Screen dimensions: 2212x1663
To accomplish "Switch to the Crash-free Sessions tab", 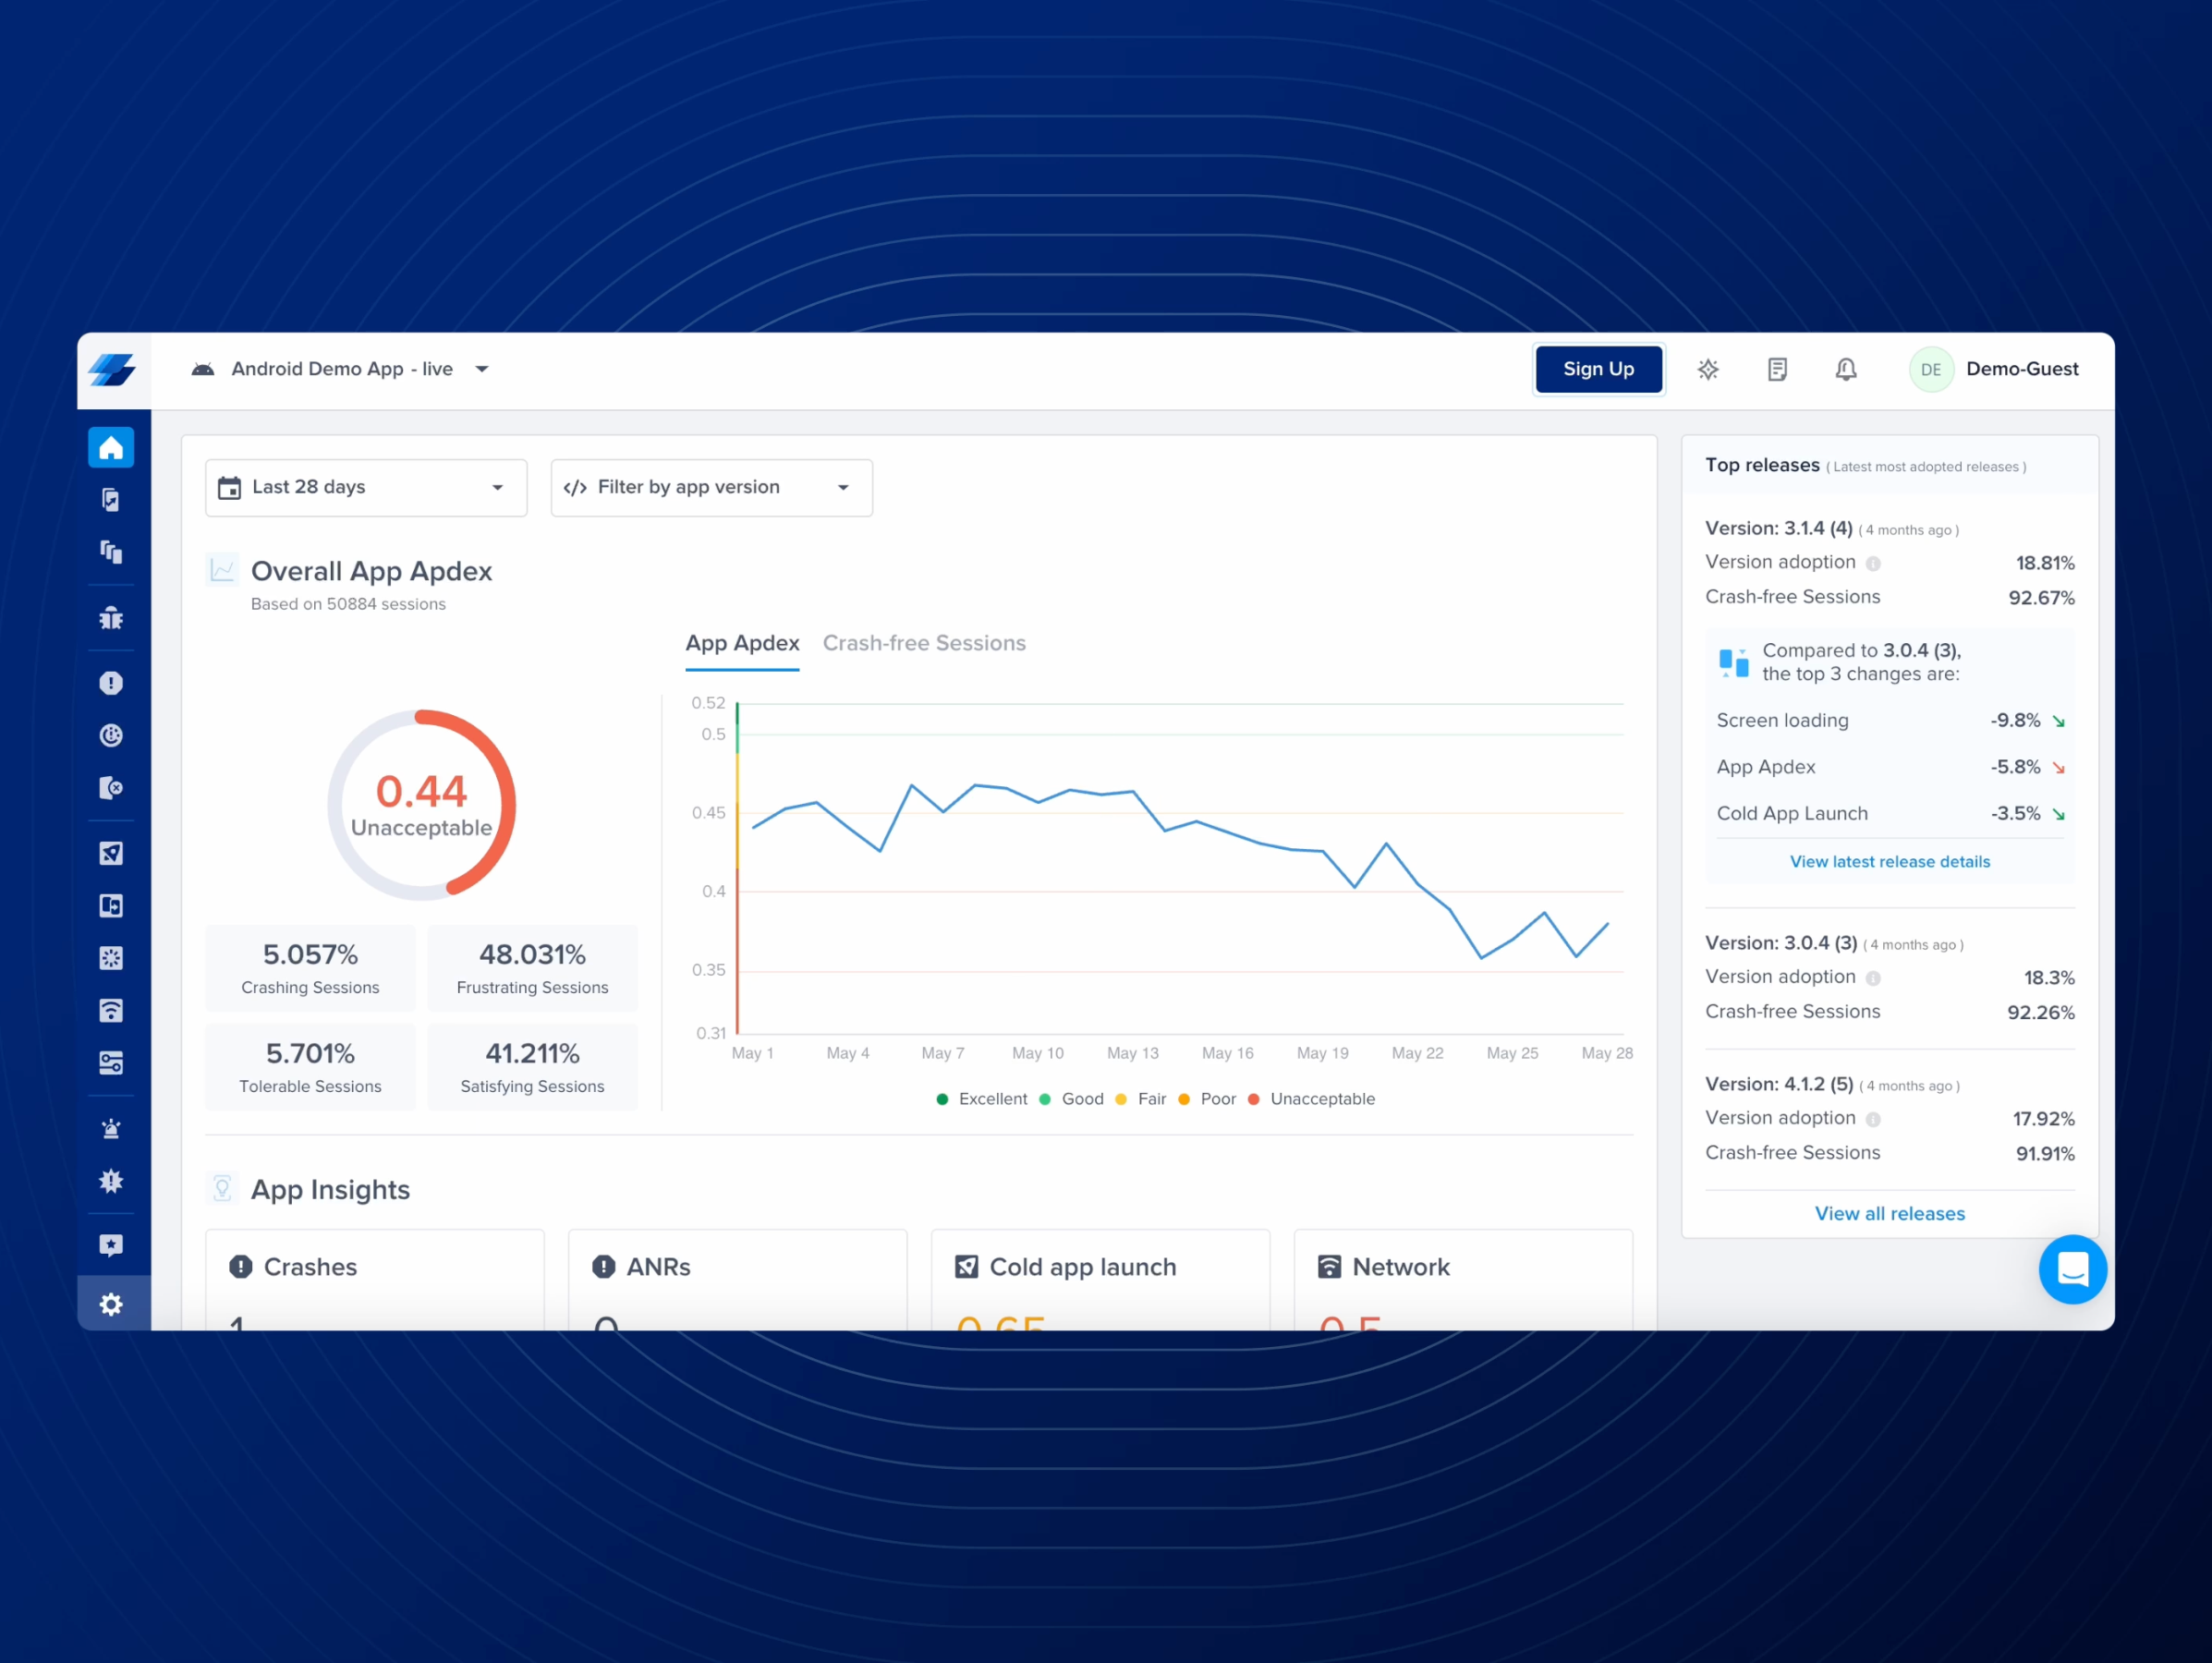I will click(924, 643).
